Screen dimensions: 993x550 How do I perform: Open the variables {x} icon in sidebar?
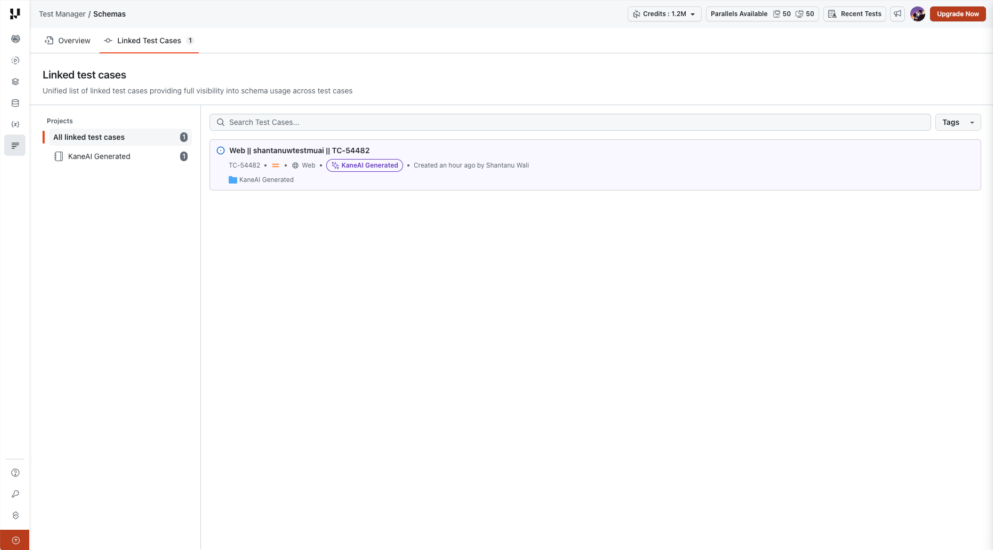click(x=15, y=124)
